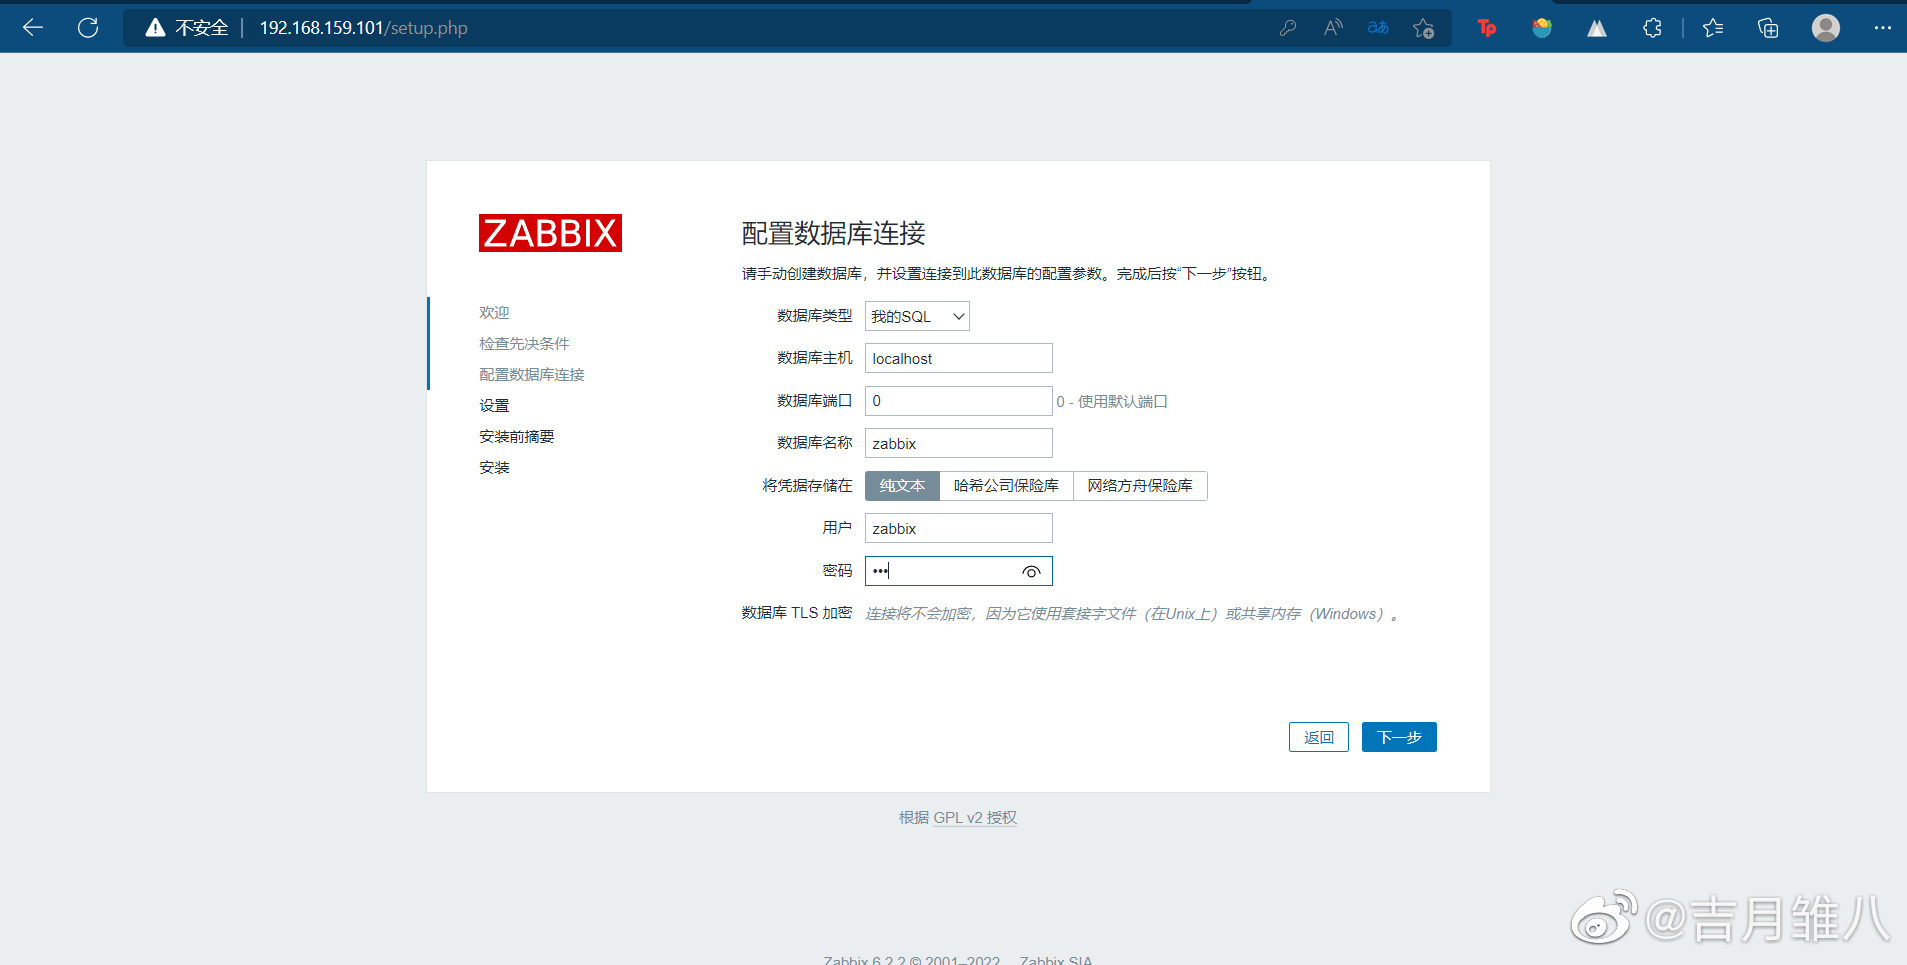Open the user profile avatar
The height and width of the screenshot is (965, 1907).
click(1826, 28)
